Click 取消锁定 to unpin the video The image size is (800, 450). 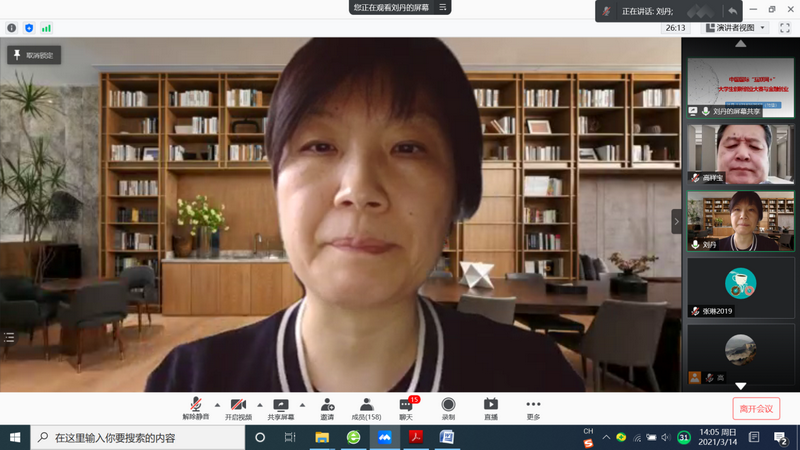point(34,56)
